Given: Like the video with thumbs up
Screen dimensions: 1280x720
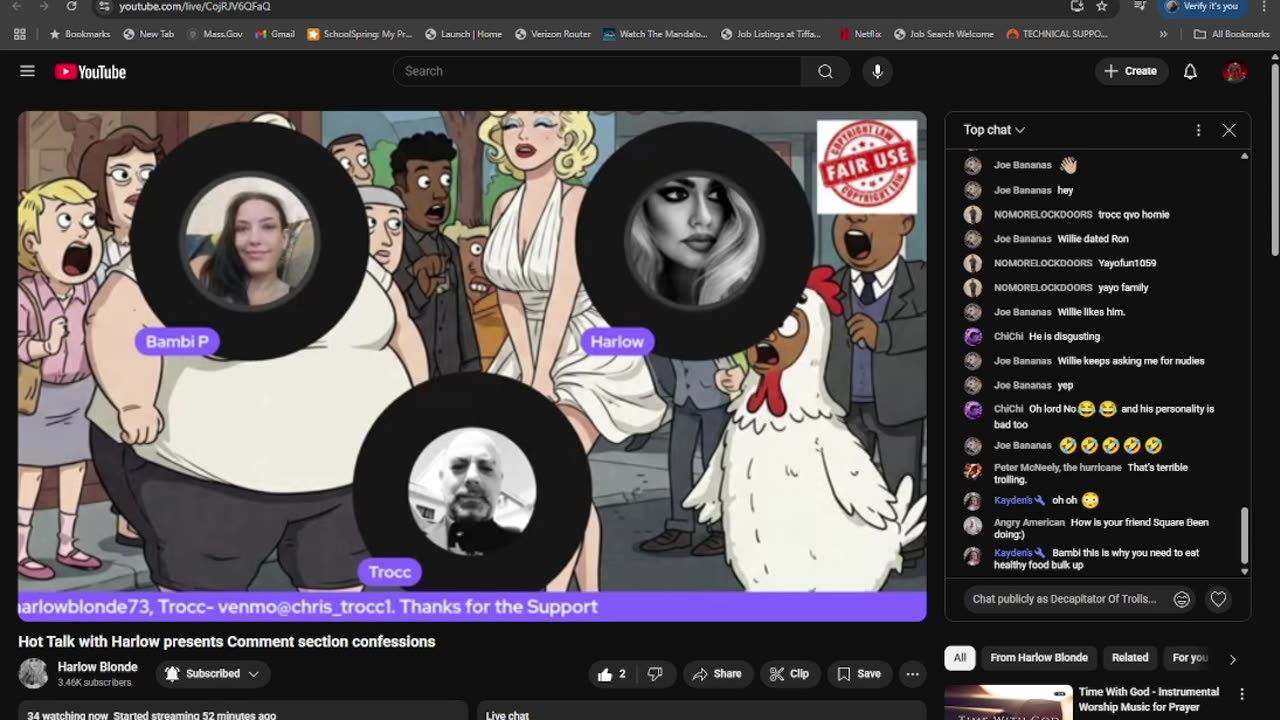Looking at the screenshot, I should [x=611, y=674].
